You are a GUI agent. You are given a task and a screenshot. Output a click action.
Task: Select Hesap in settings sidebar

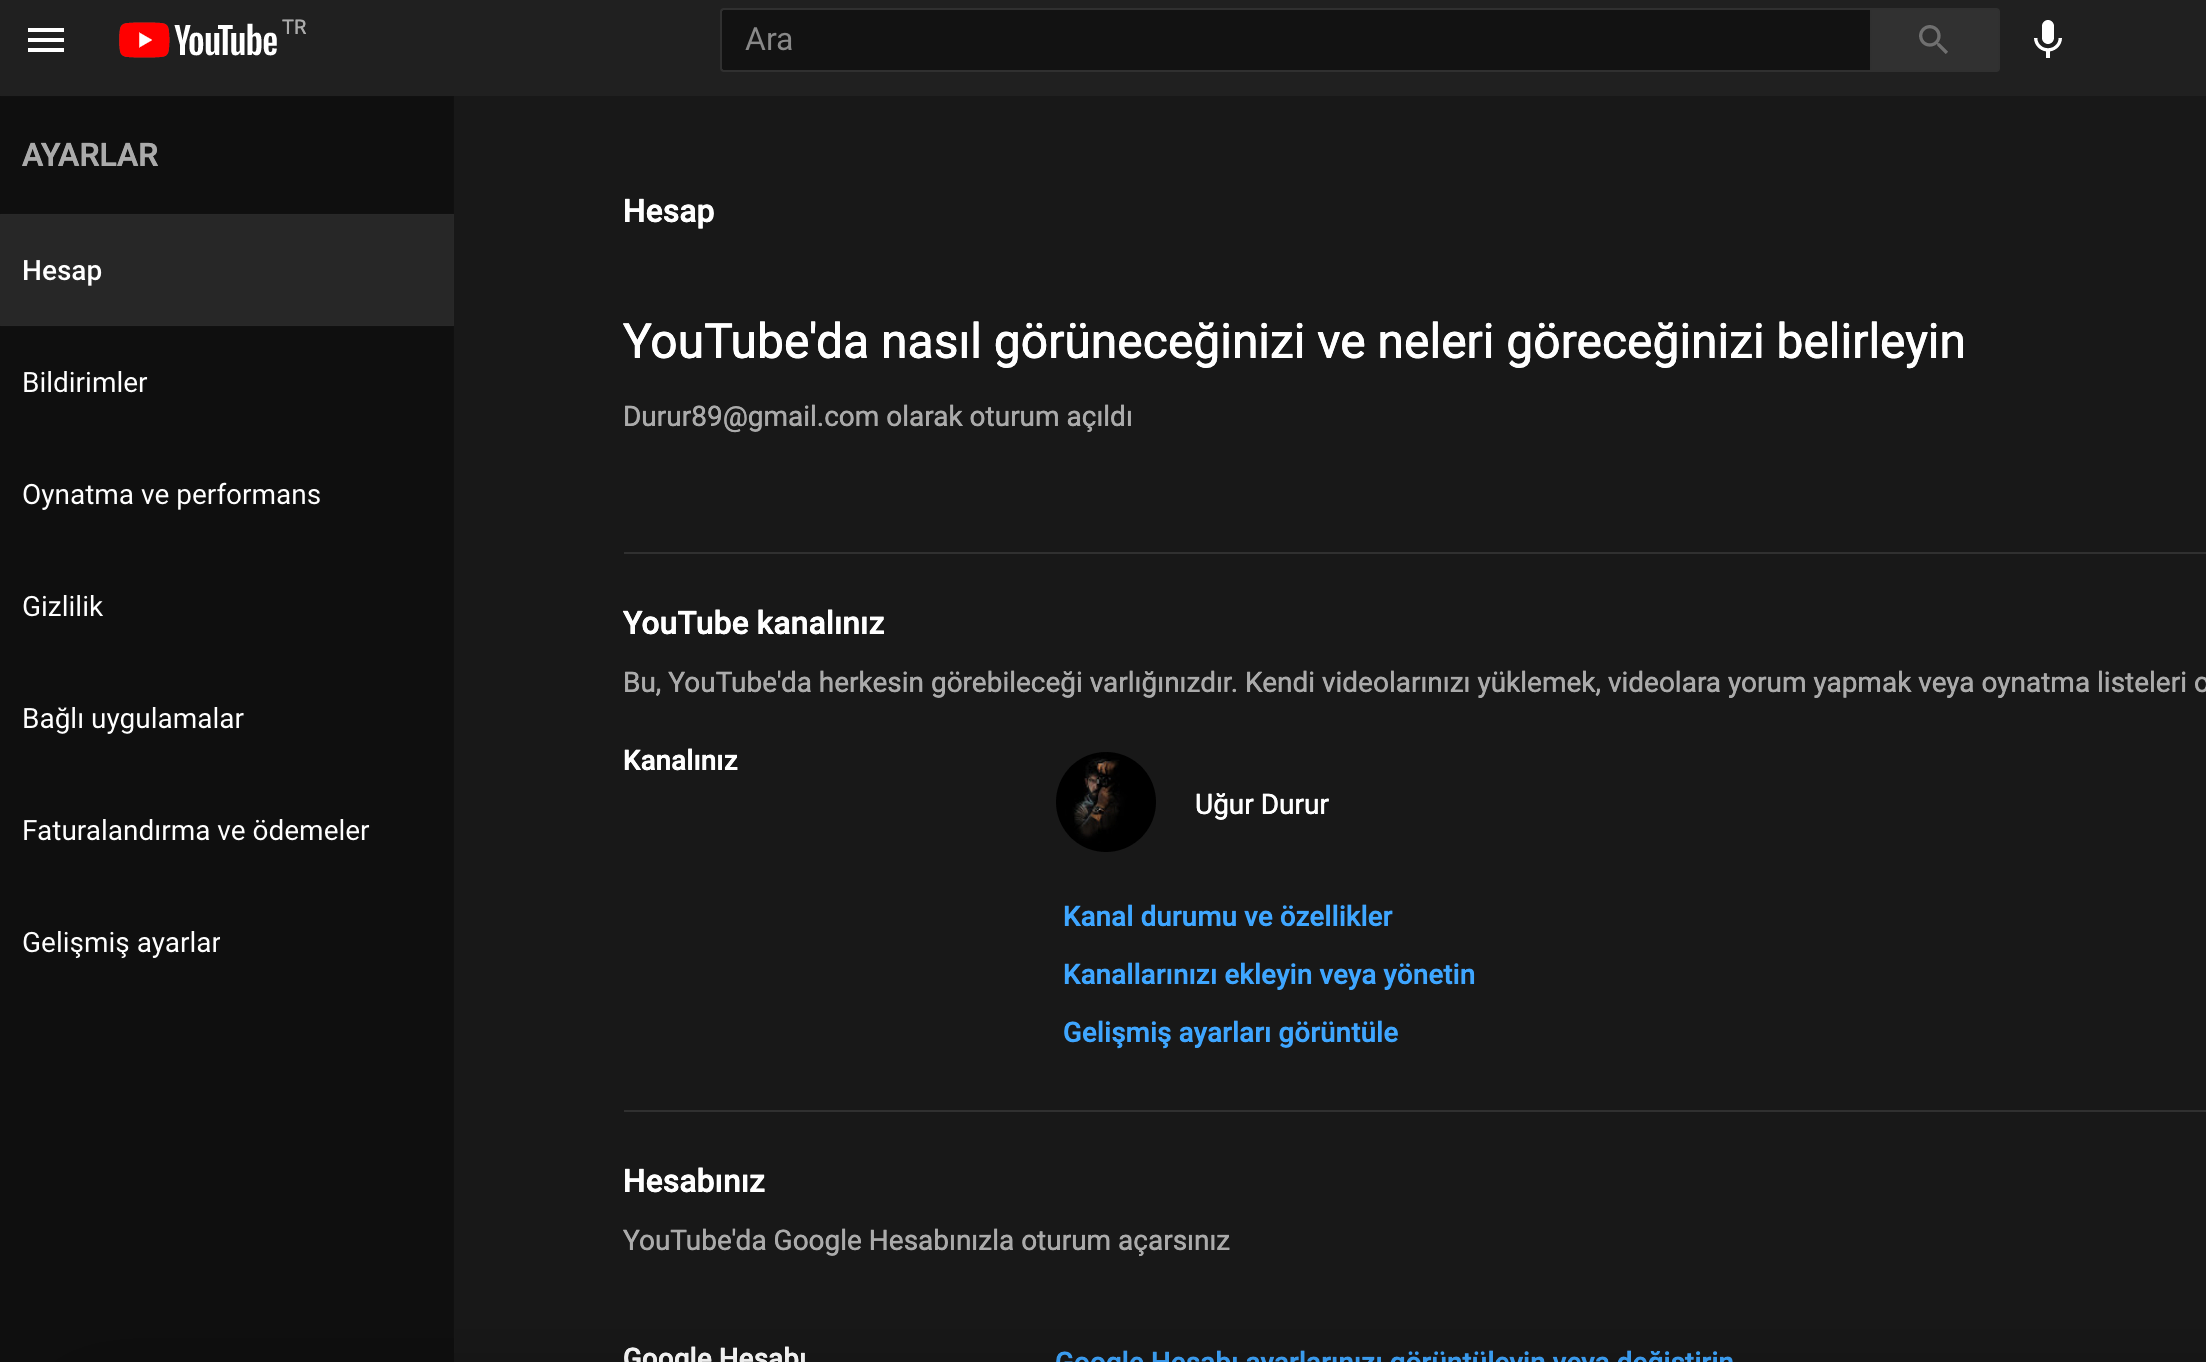tap(62, 270)
